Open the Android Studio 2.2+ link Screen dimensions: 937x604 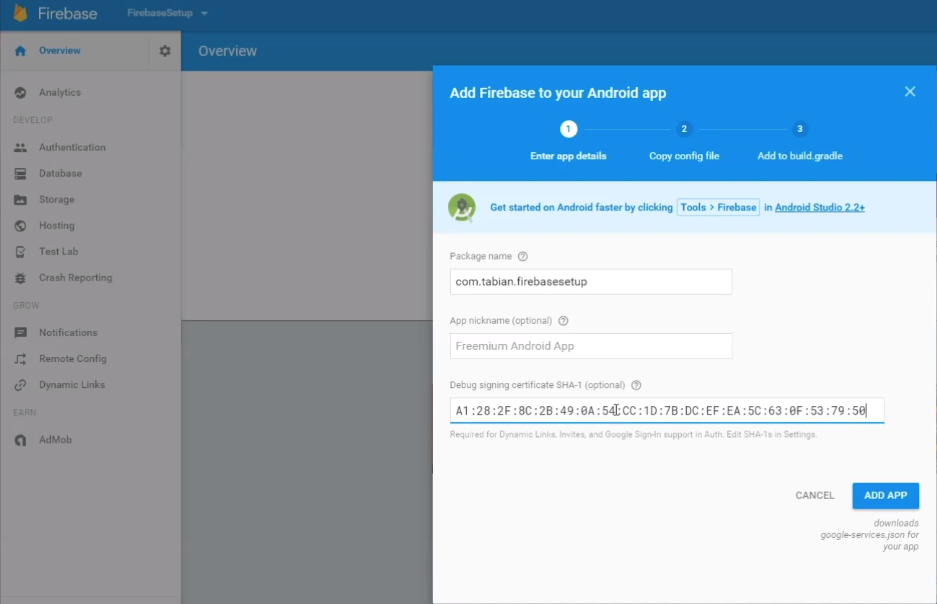(x=819, y=207)
